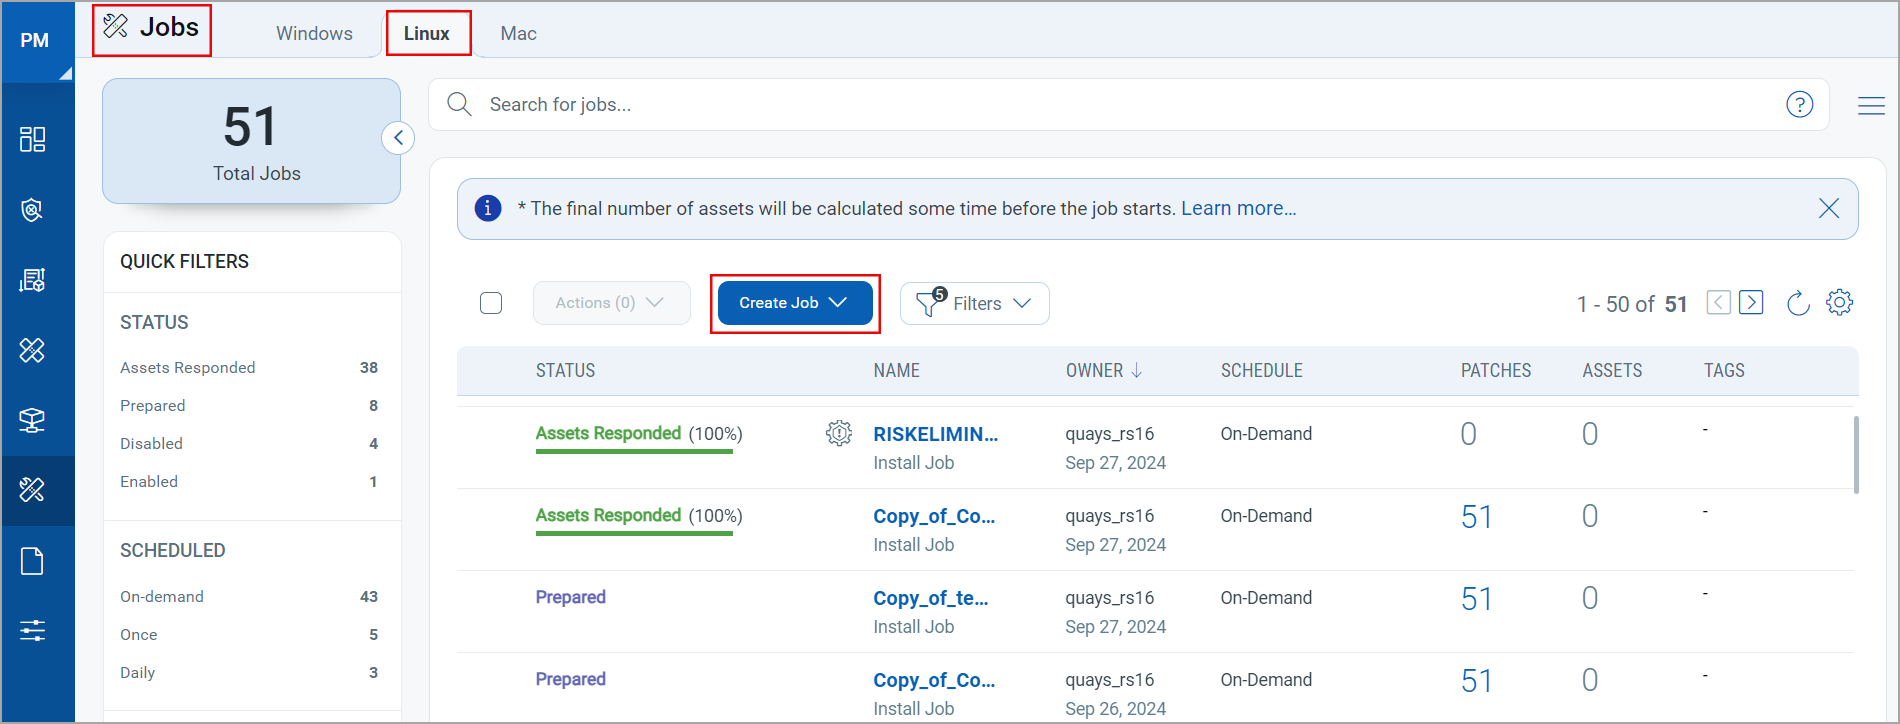Refresh the jobs list
The width and height of the screenshot is (1900, 724).
click(1797, 303)
